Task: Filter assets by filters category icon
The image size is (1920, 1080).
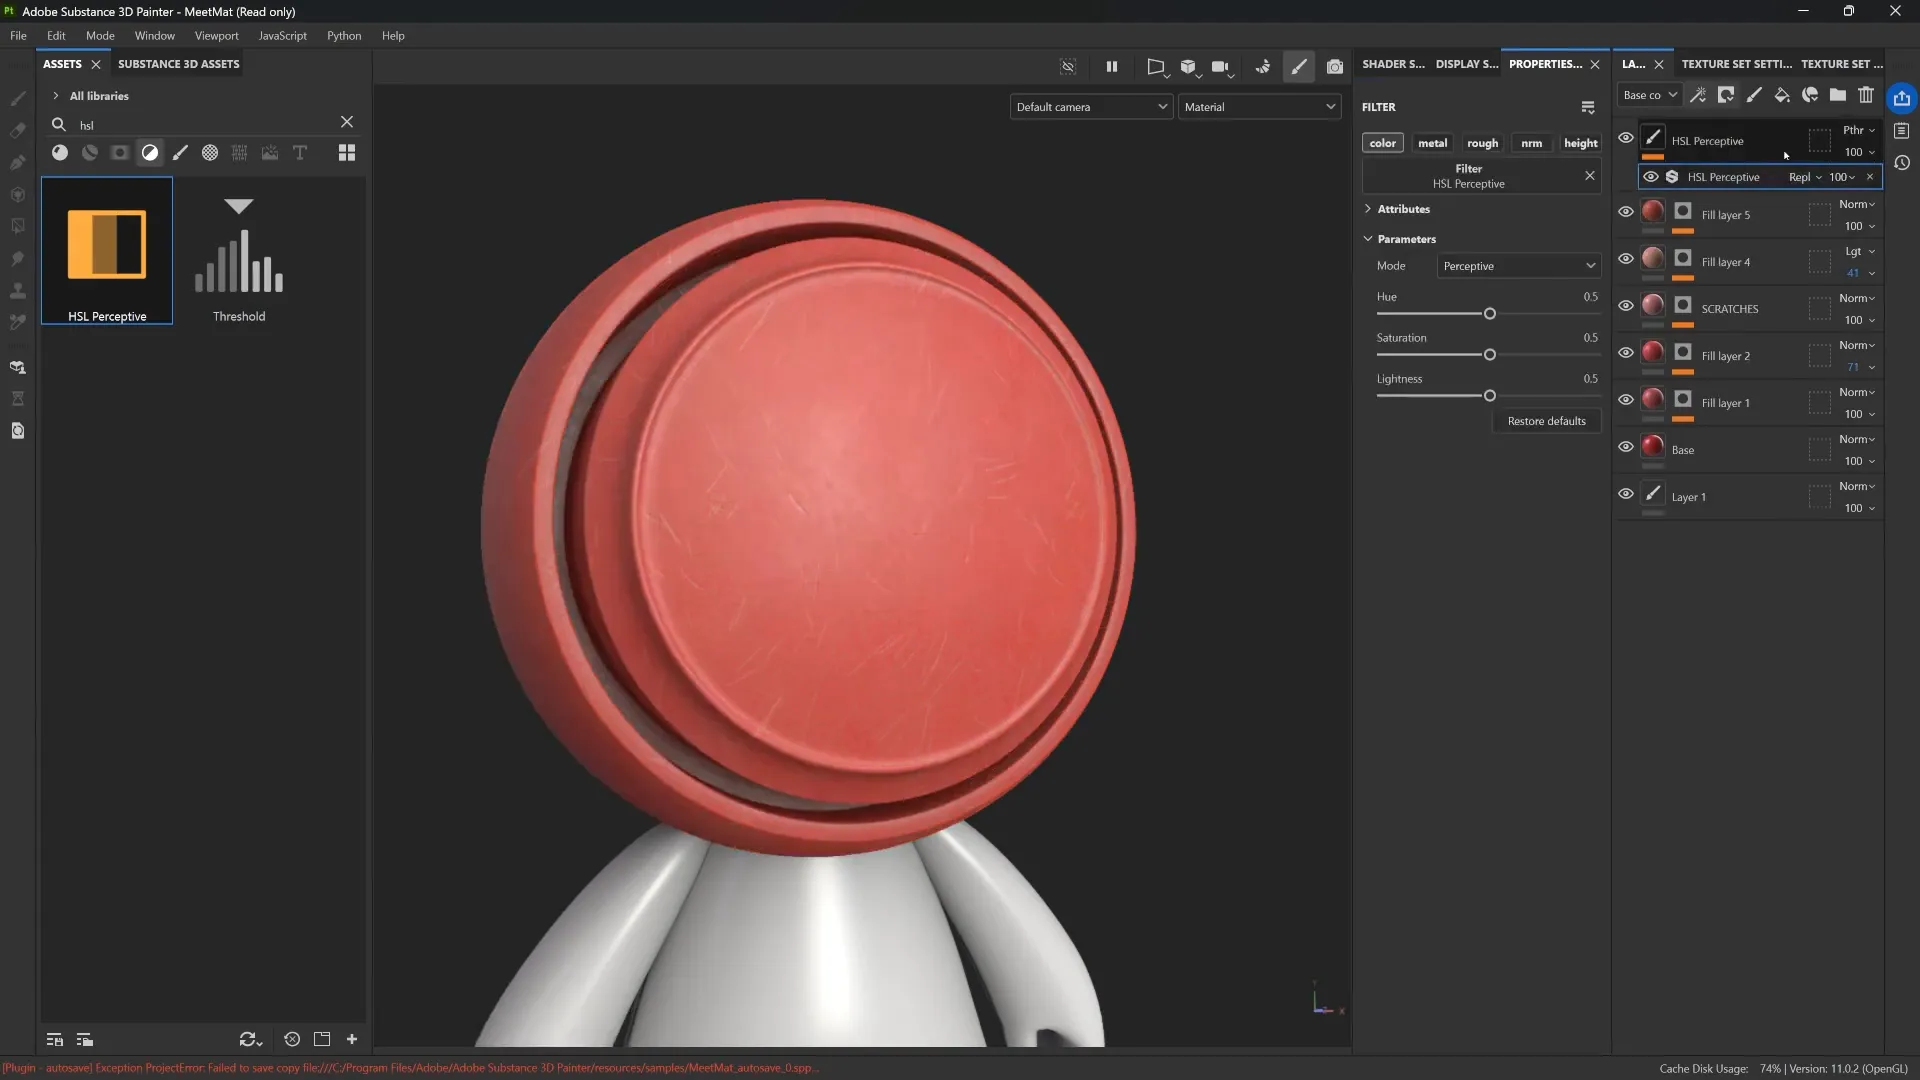Action: [150, 153]
